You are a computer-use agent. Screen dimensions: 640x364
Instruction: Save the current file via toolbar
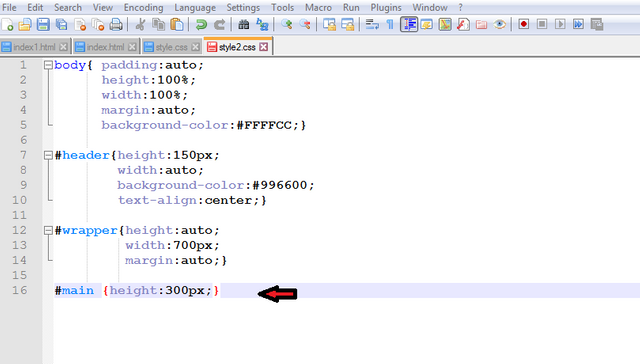click(43, 24)
